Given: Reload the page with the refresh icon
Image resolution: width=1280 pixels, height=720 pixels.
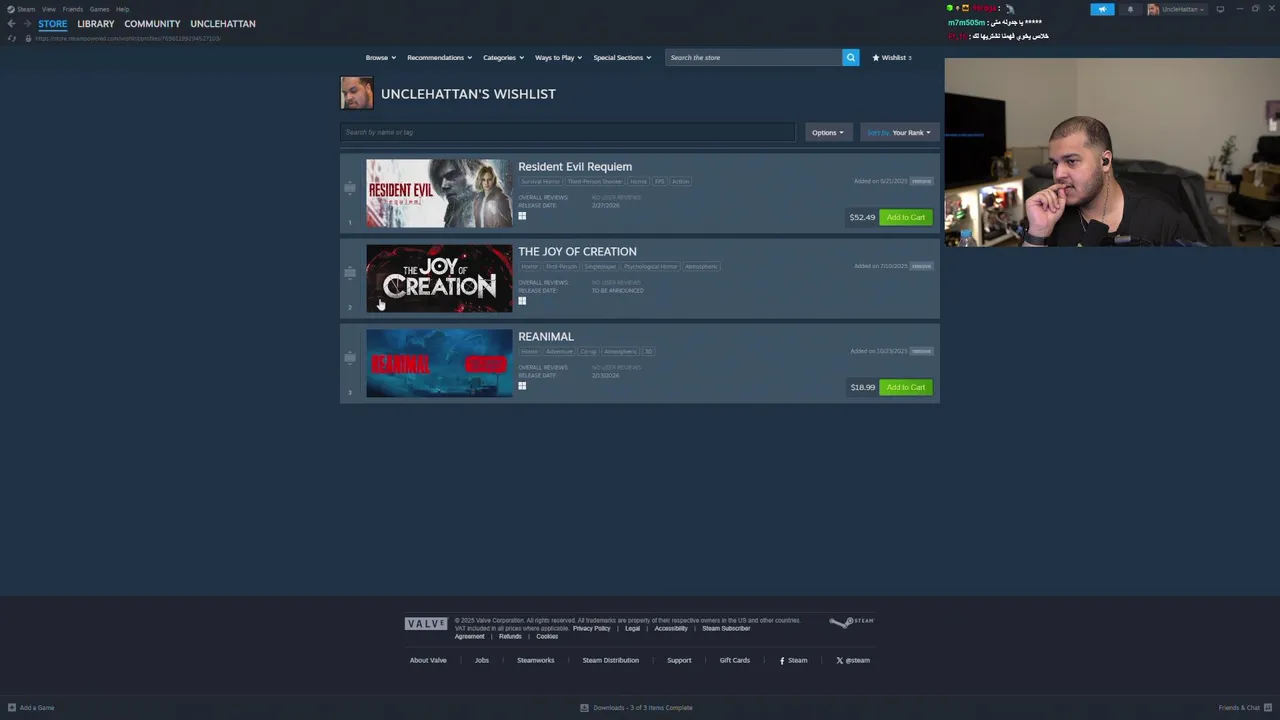Looking at the screenshot, I should (x=12, y=38).
